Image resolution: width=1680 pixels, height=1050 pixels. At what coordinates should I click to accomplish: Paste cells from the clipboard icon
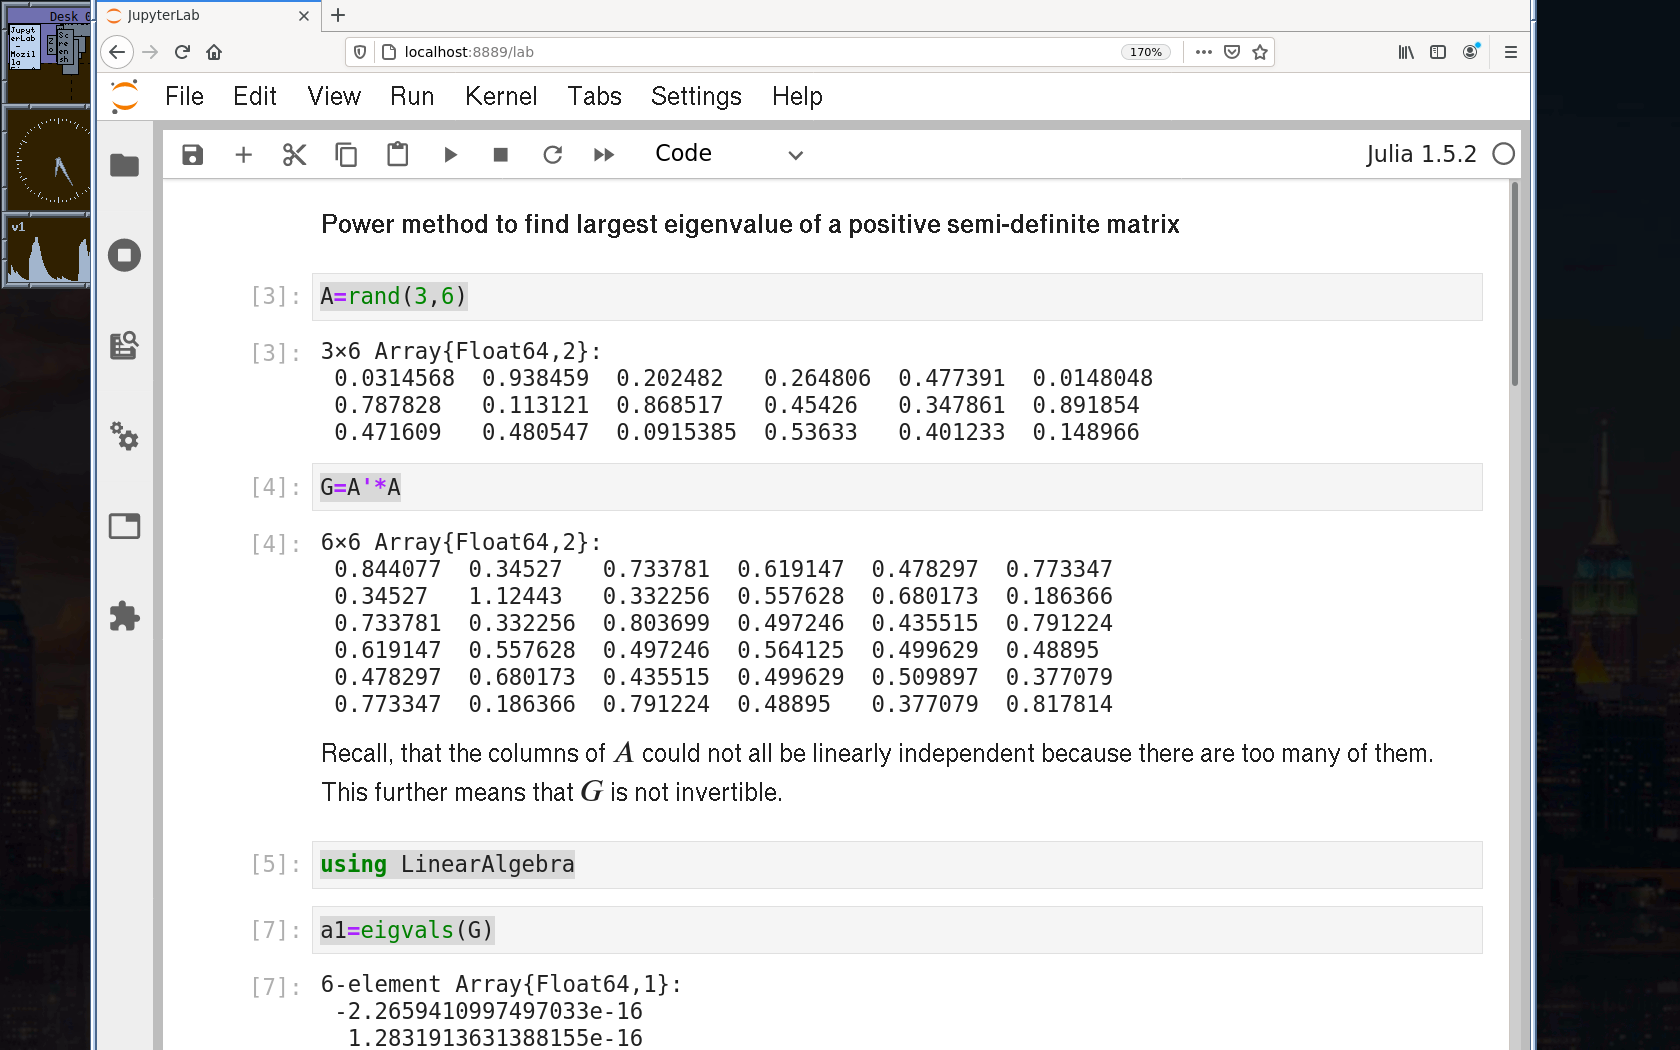(397, 155)
